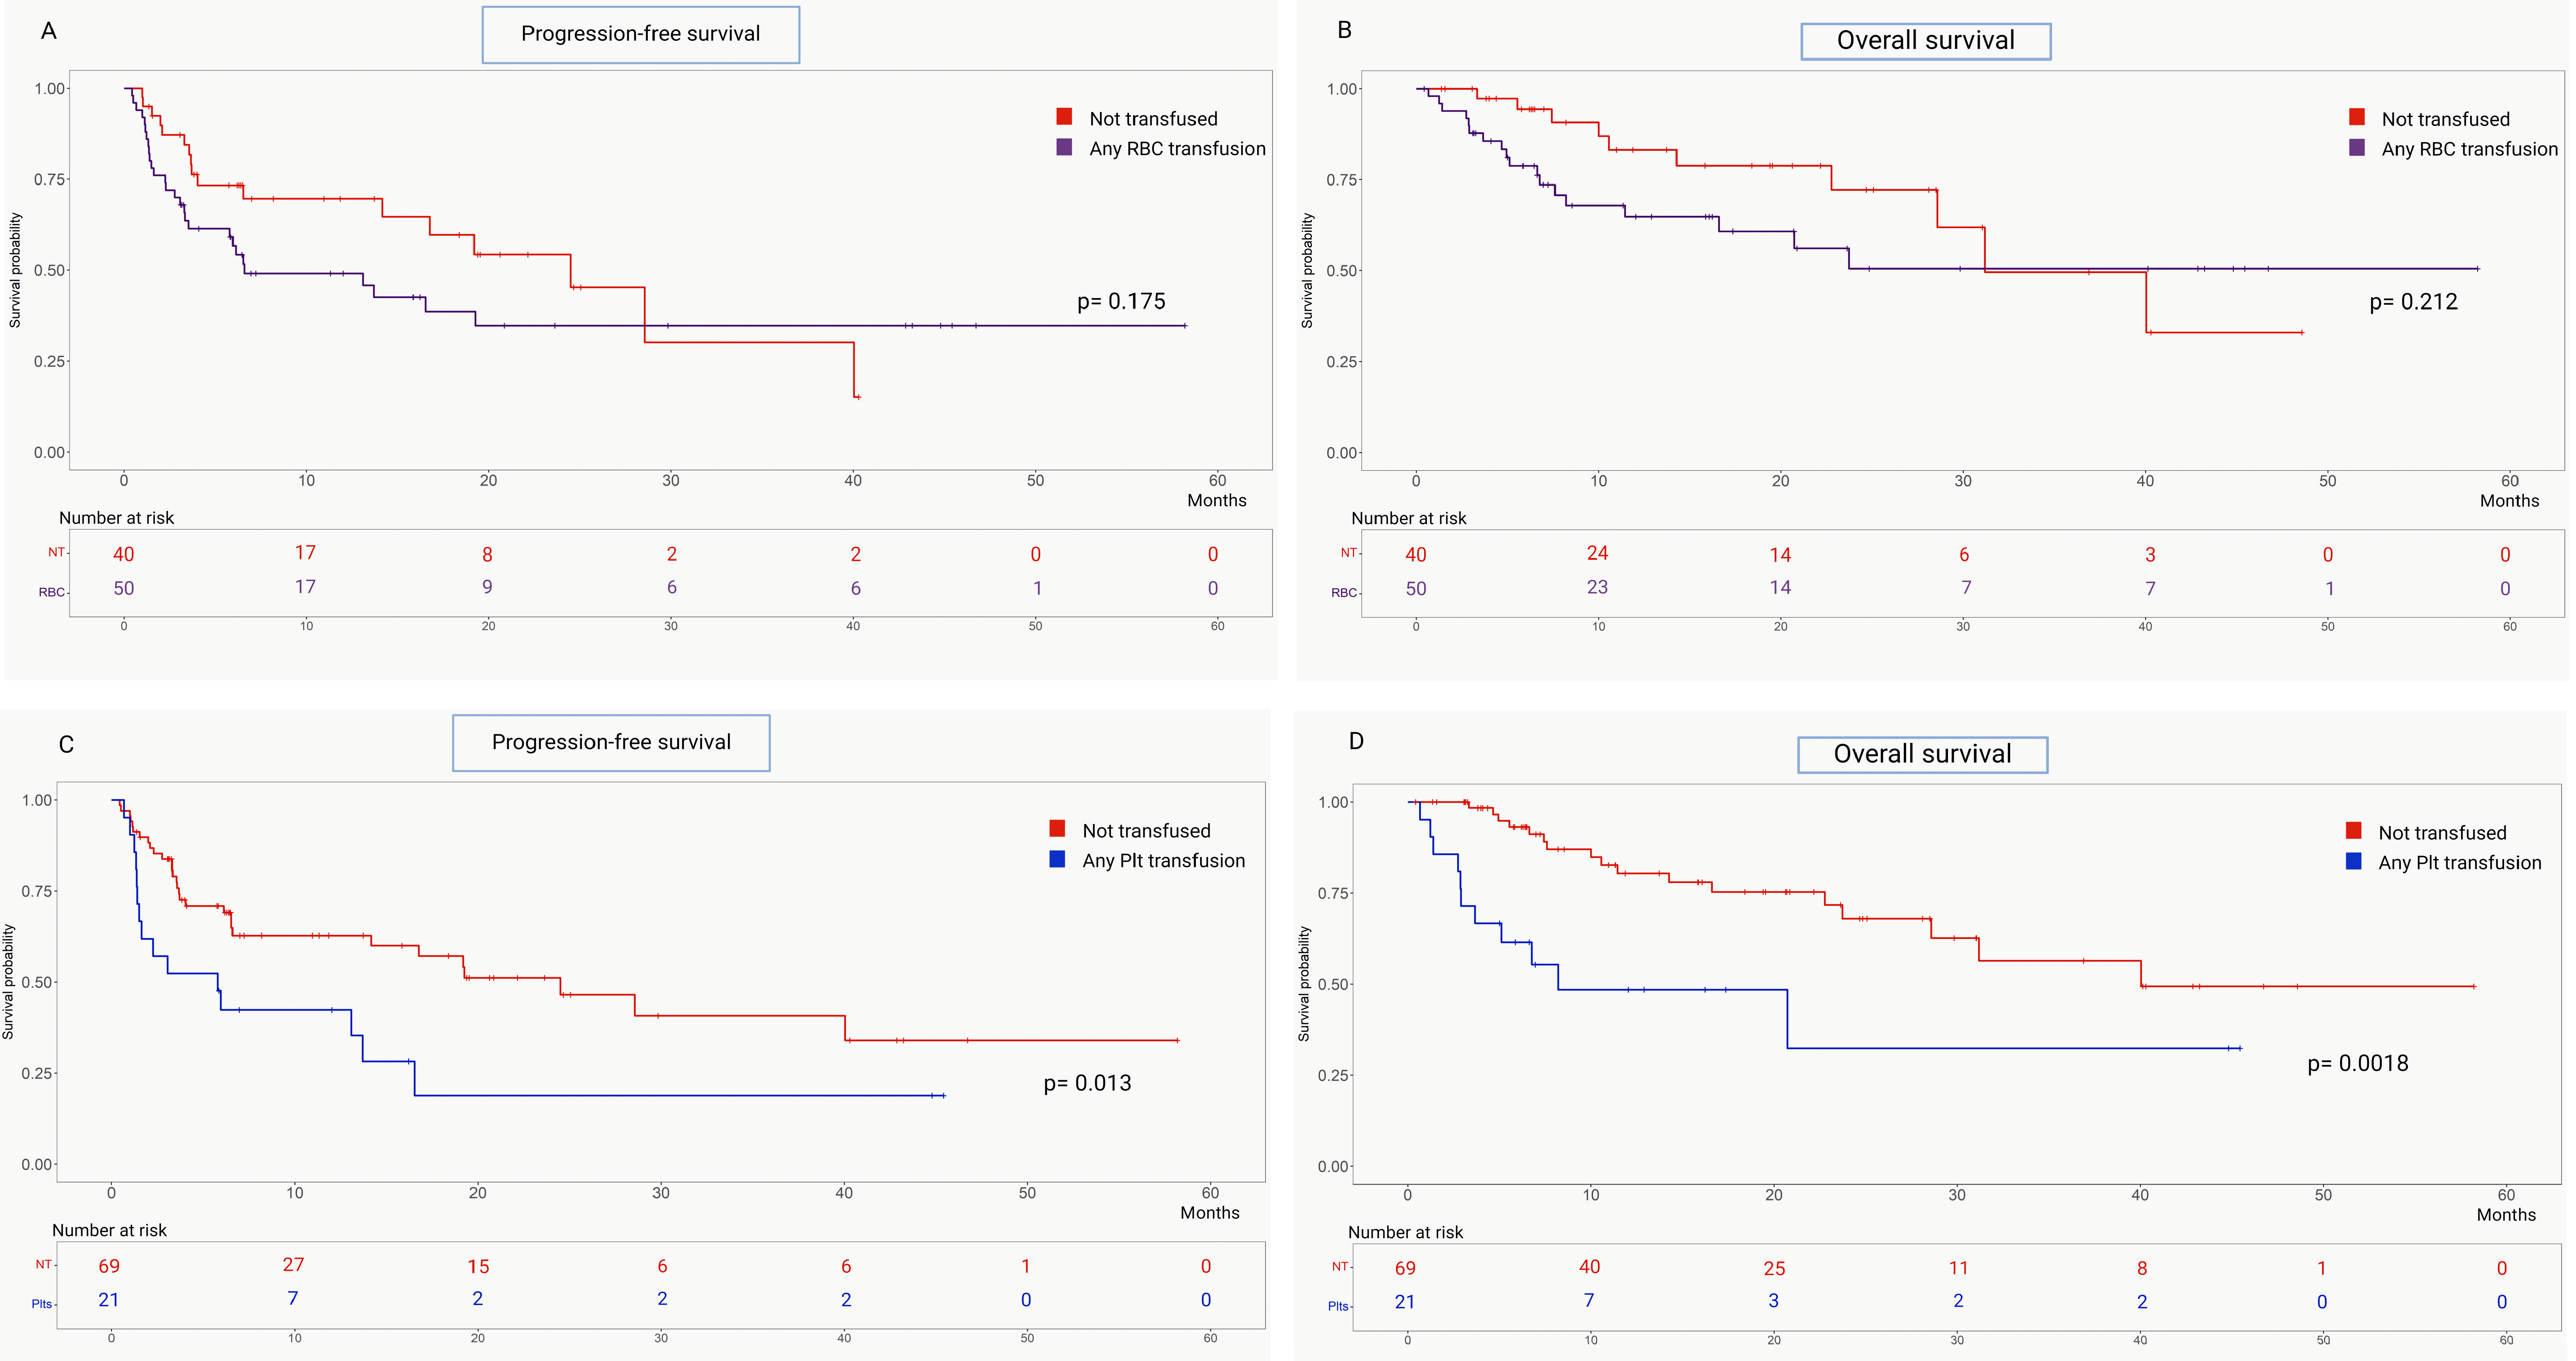Click the Progression-free survival title in panel C
Image resolution: width=2576 pixels, height=1361 pixels.
click(x=611, y=743)
